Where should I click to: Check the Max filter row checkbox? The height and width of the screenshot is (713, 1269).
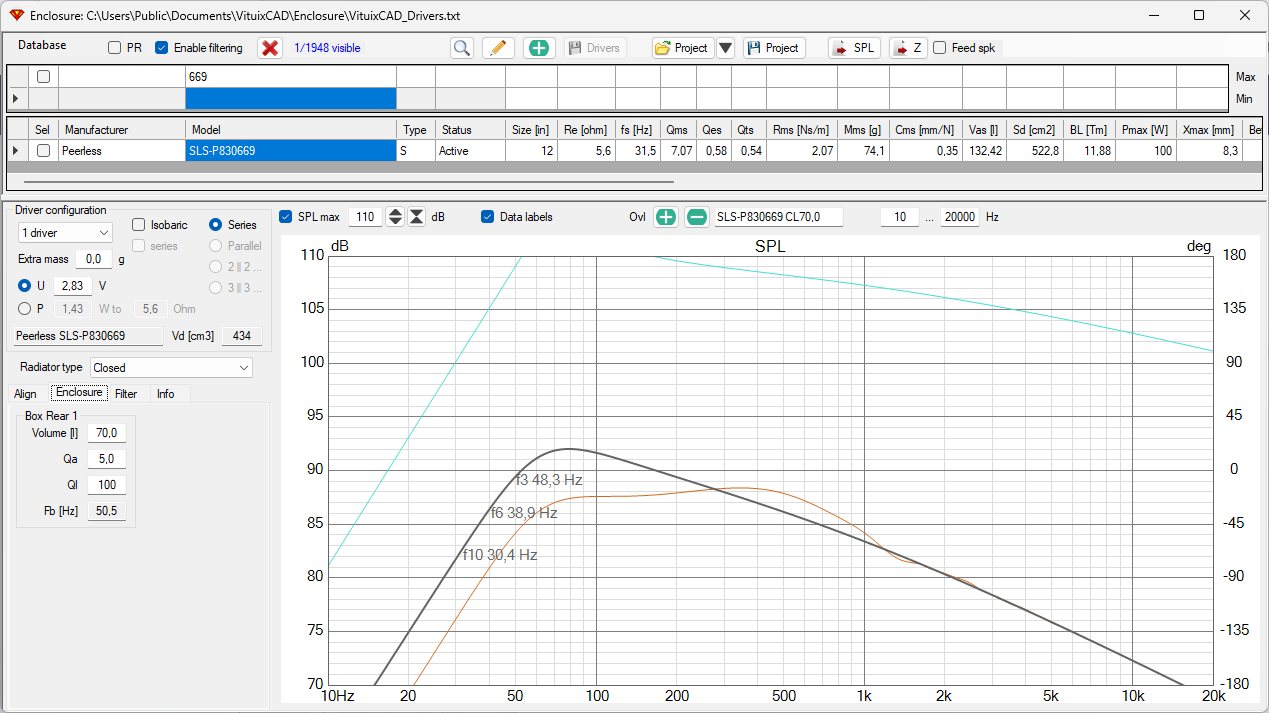tap(44, 77)
